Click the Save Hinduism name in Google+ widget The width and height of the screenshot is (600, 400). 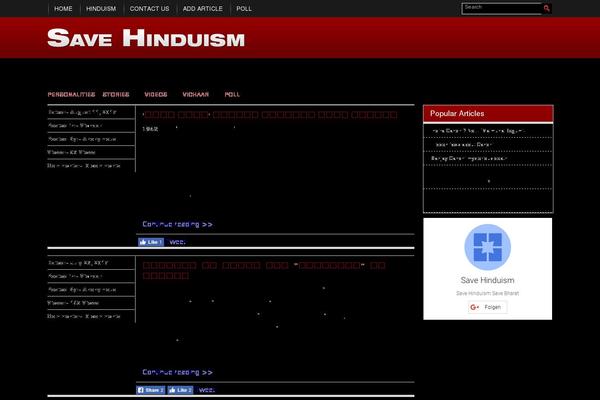point(488,280)
